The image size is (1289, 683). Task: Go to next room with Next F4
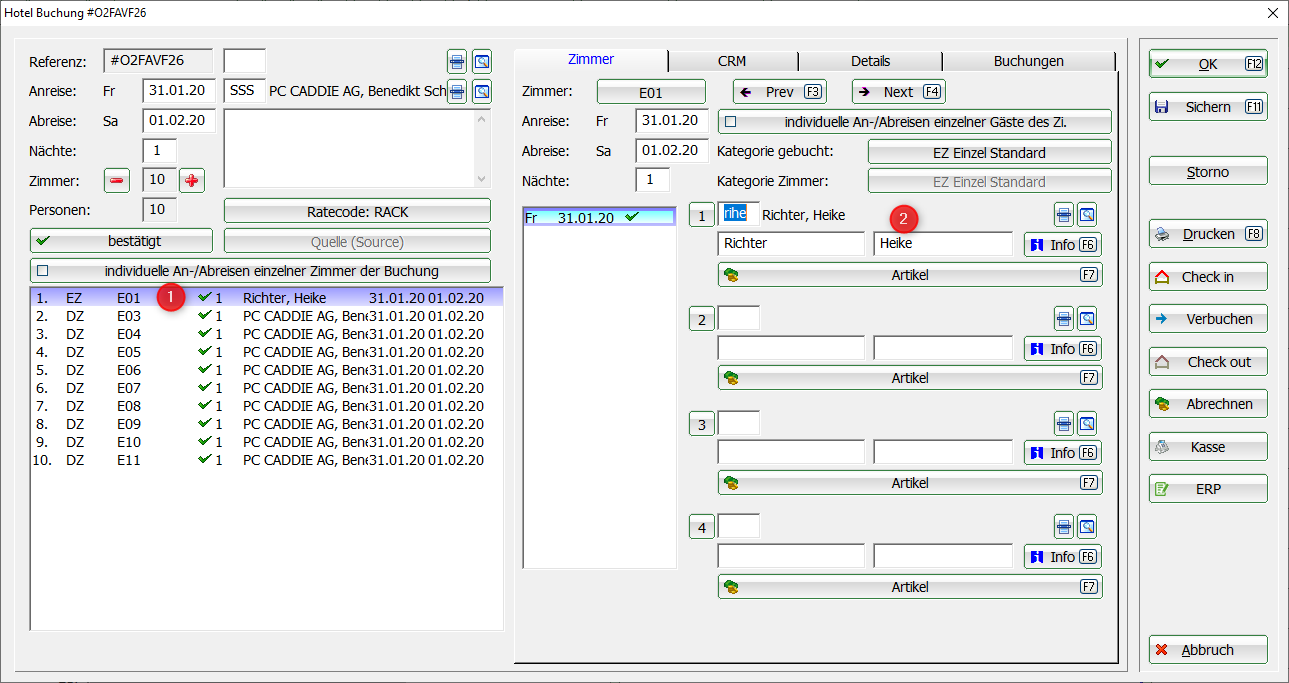(899, 92)
